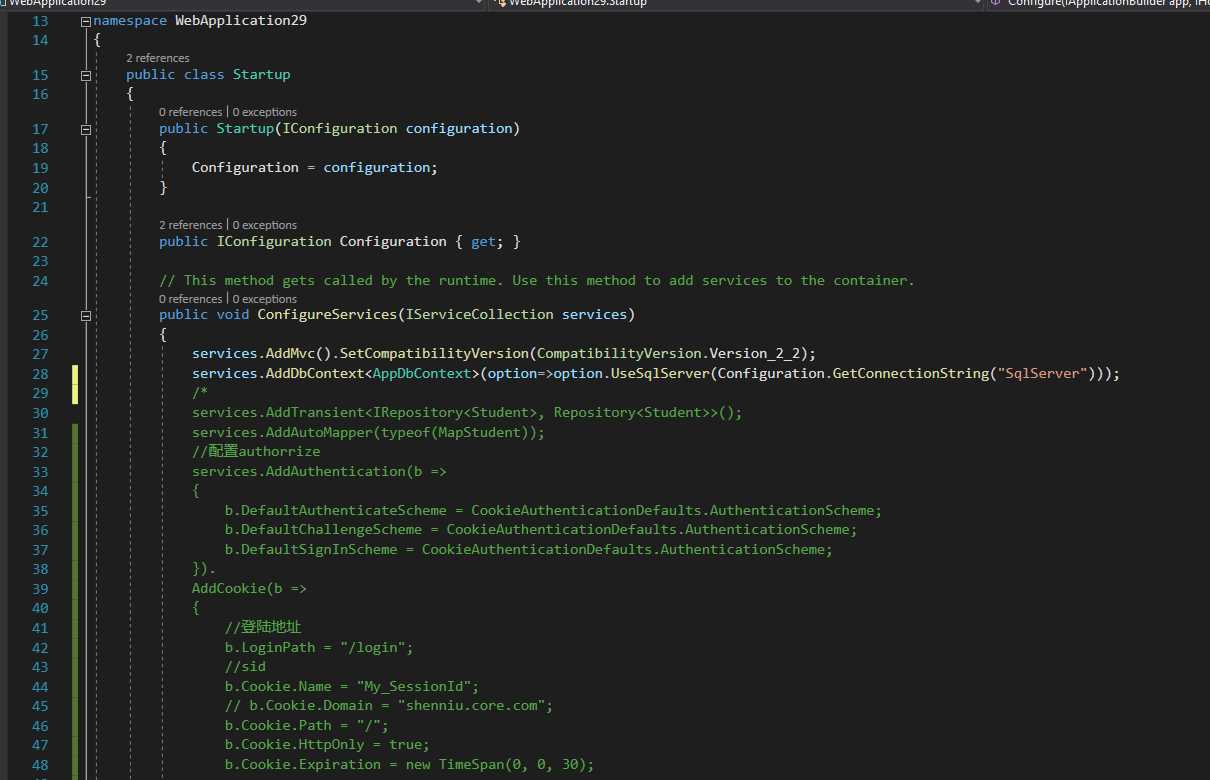Open '0 exceptions' above Startup constructor
The height and width of the screenshot is (780, 1210).
pyautogui.click(x=265, y=112)
